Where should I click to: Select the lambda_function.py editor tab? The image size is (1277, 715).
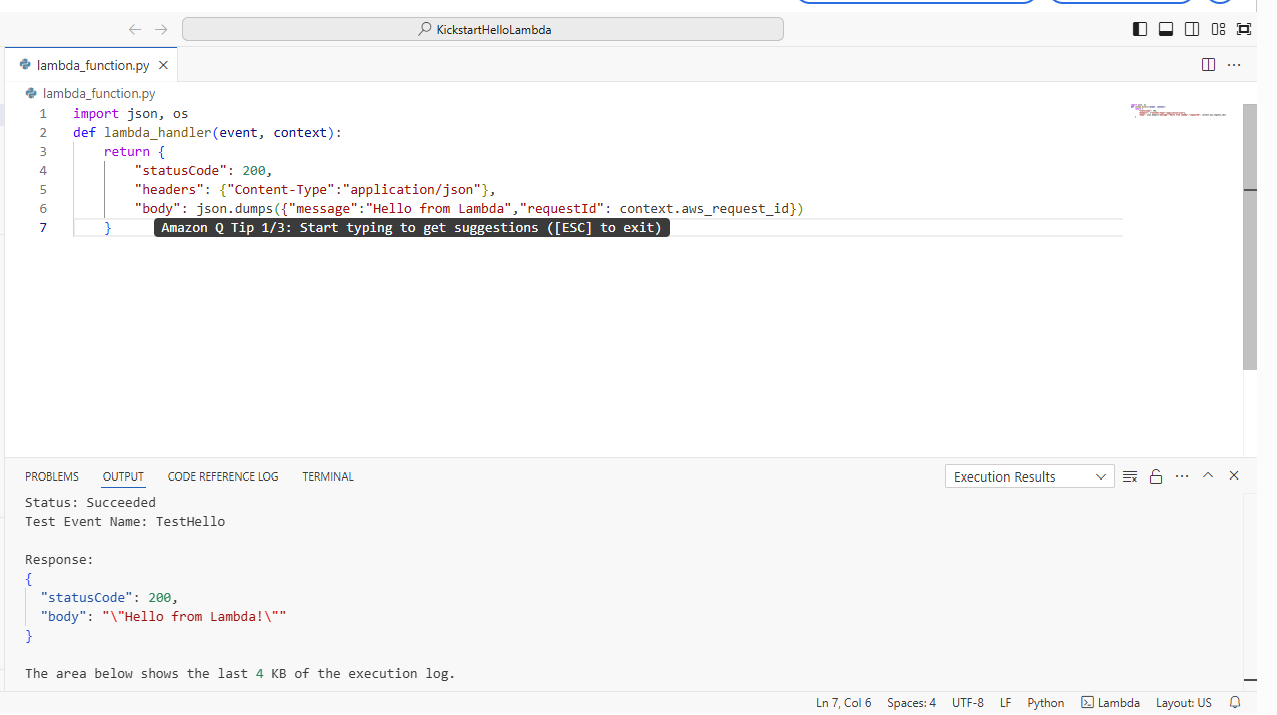[x=92, y=65]
